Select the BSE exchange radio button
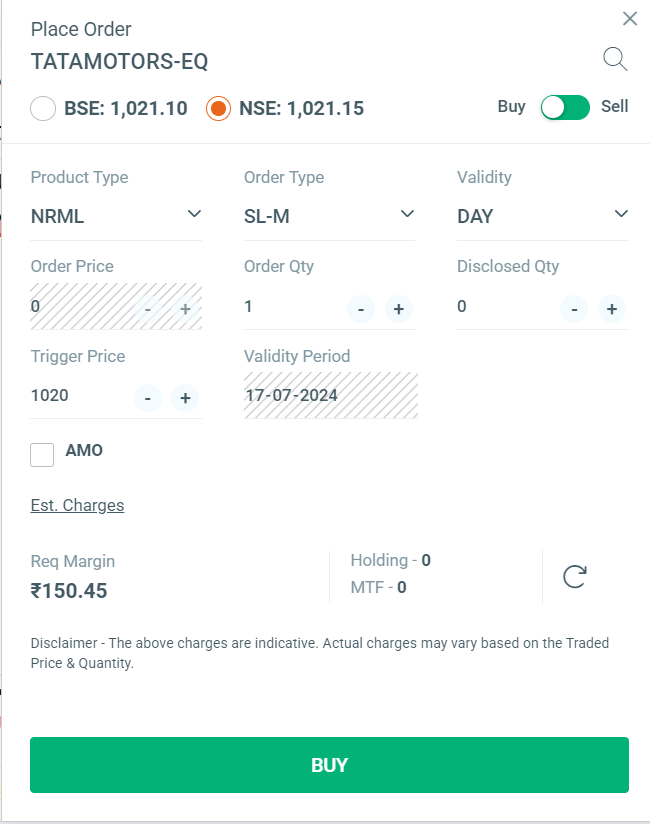The height and width of the screenshot is (824, 650). 43,108
